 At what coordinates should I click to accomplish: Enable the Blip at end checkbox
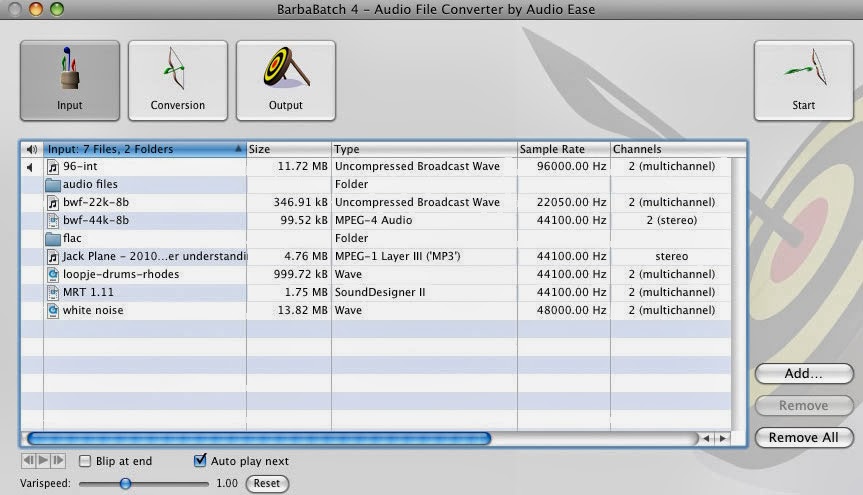tap(85, 462)
